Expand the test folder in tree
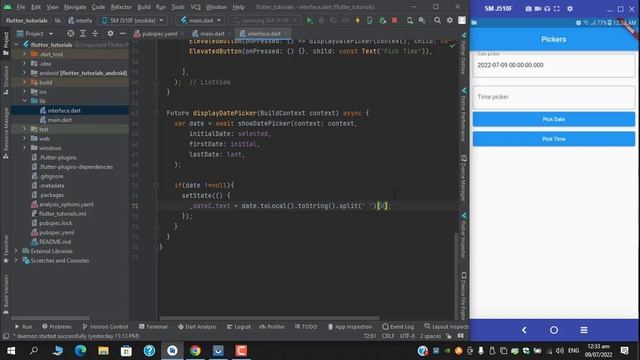Viewport: 640px width, 360px height. click(24, 129)
